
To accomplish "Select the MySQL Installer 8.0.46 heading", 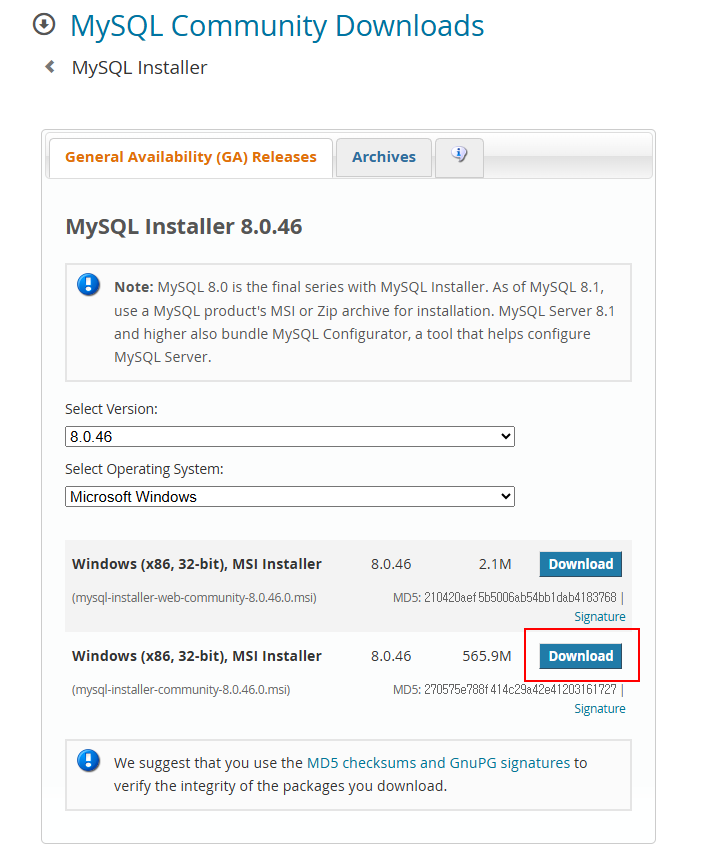I will pyautogui.click(x=184, y=227).
